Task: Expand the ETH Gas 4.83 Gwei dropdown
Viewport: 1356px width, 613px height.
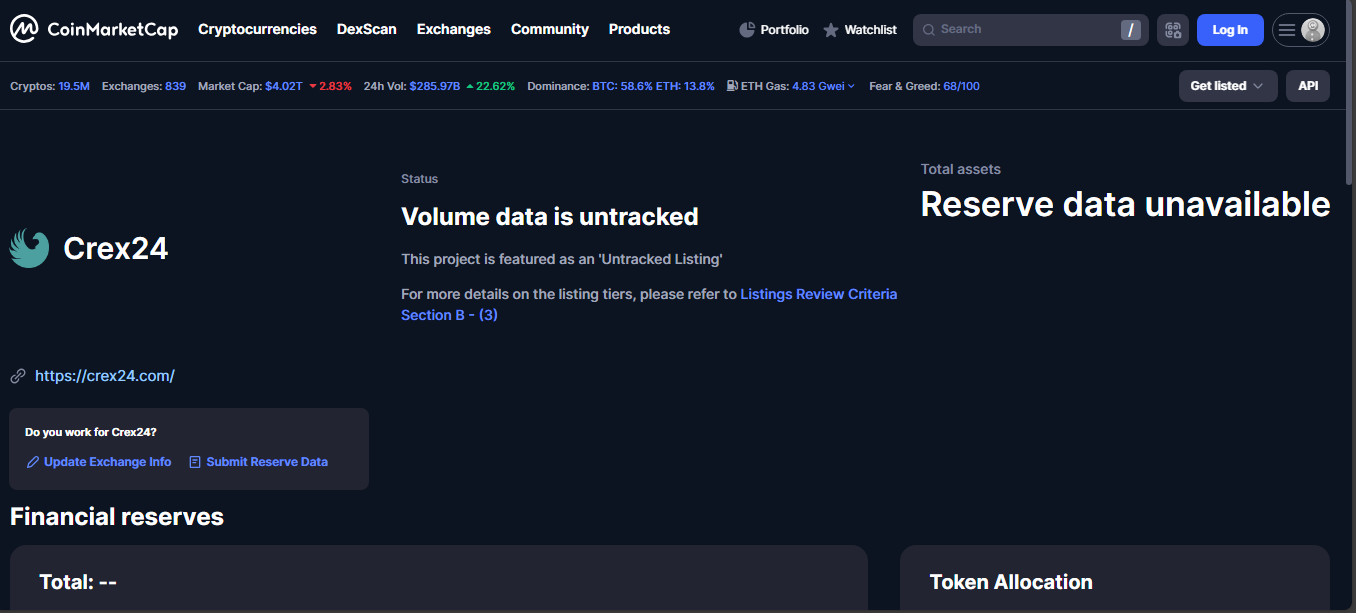Action: (x=823, y=86)
